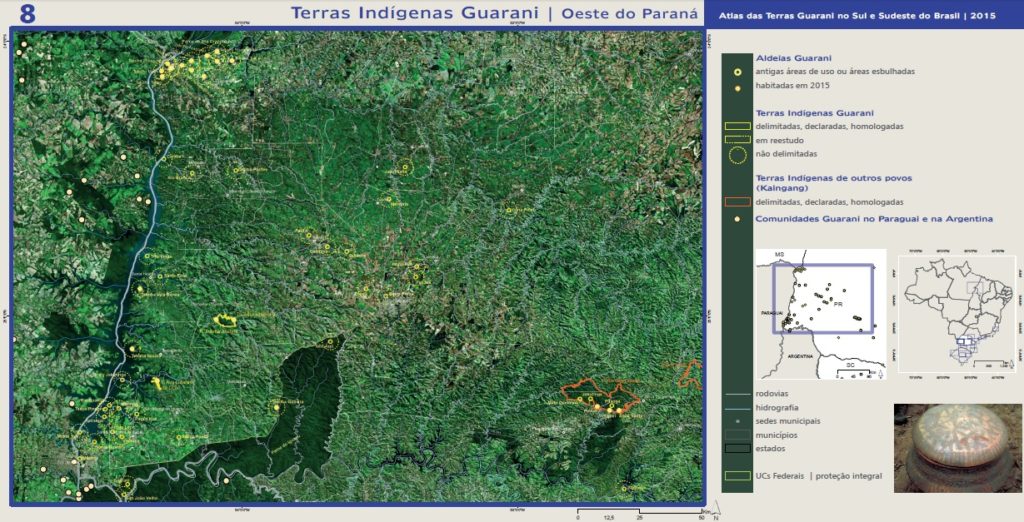Click the Terras Indígenas Guarani legend heading
Screen dimensions: 1024x522
click(814, 113)
